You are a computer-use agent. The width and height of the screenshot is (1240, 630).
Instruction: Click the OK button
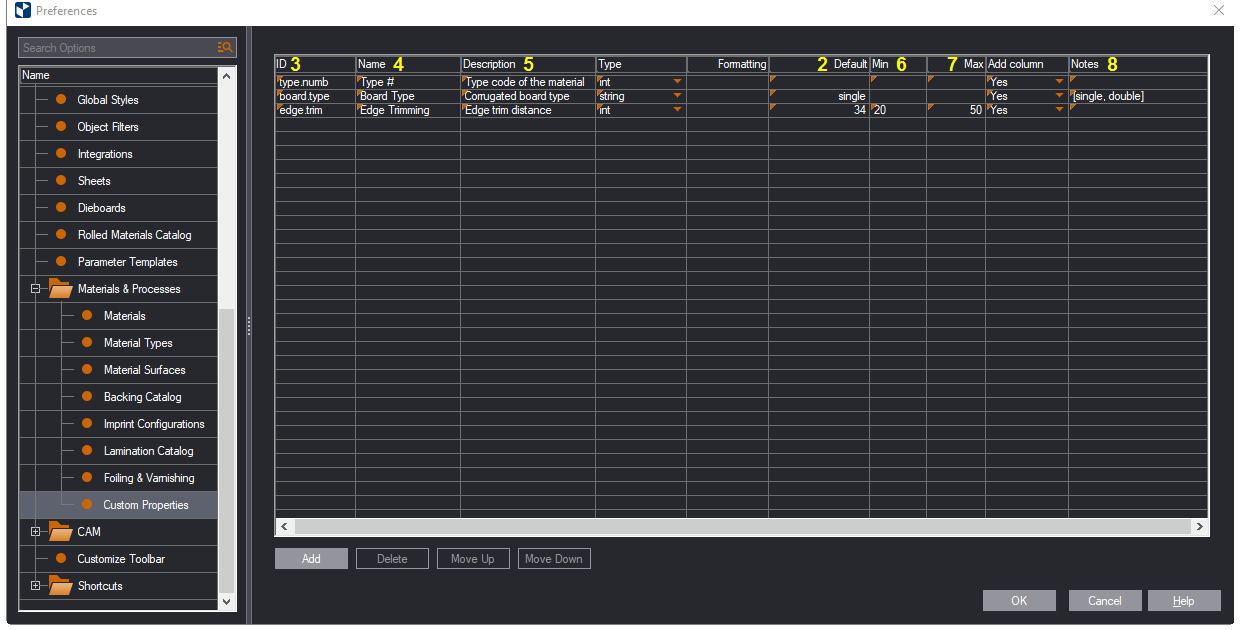(1019, 601)
